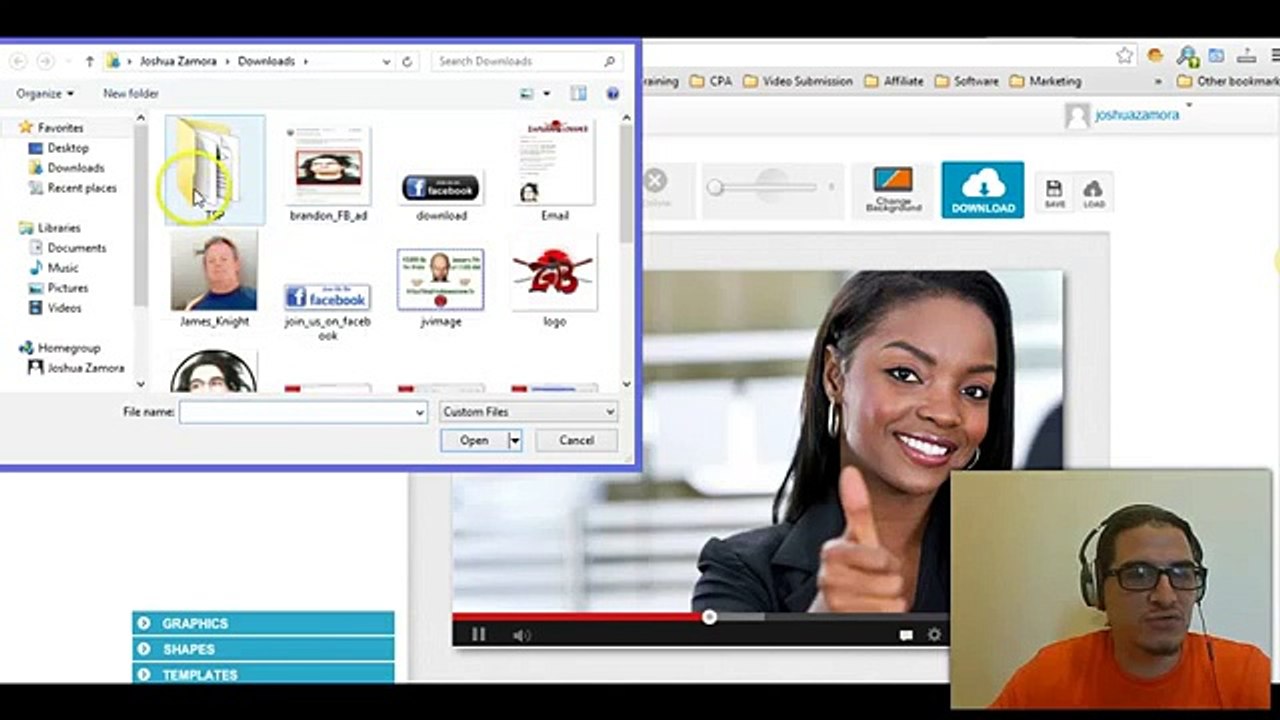The image size is (1280, 720).
Task: Click the Open button's split dropdown arrow
Action: (515, 440)
